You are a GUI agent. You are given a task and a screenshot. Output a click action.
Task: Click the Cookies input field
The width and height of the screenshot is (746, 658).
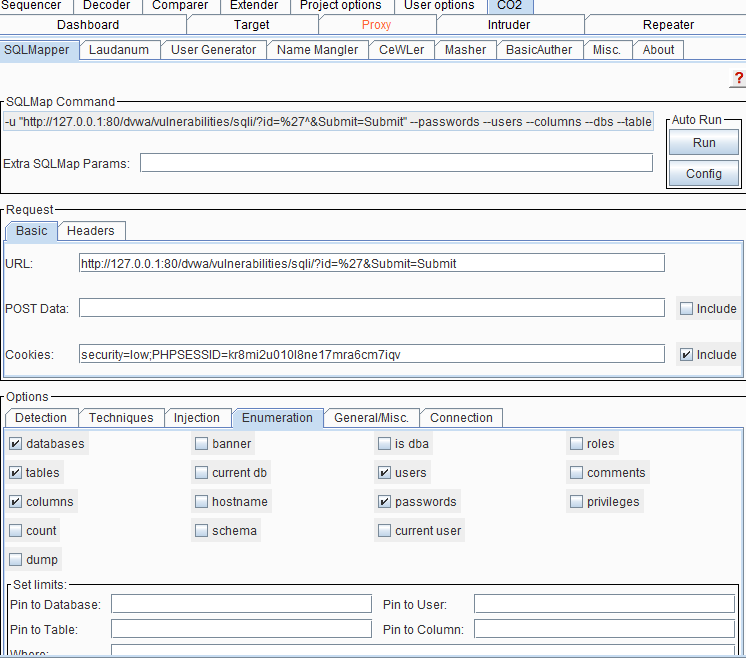click(x=372, y=354)
